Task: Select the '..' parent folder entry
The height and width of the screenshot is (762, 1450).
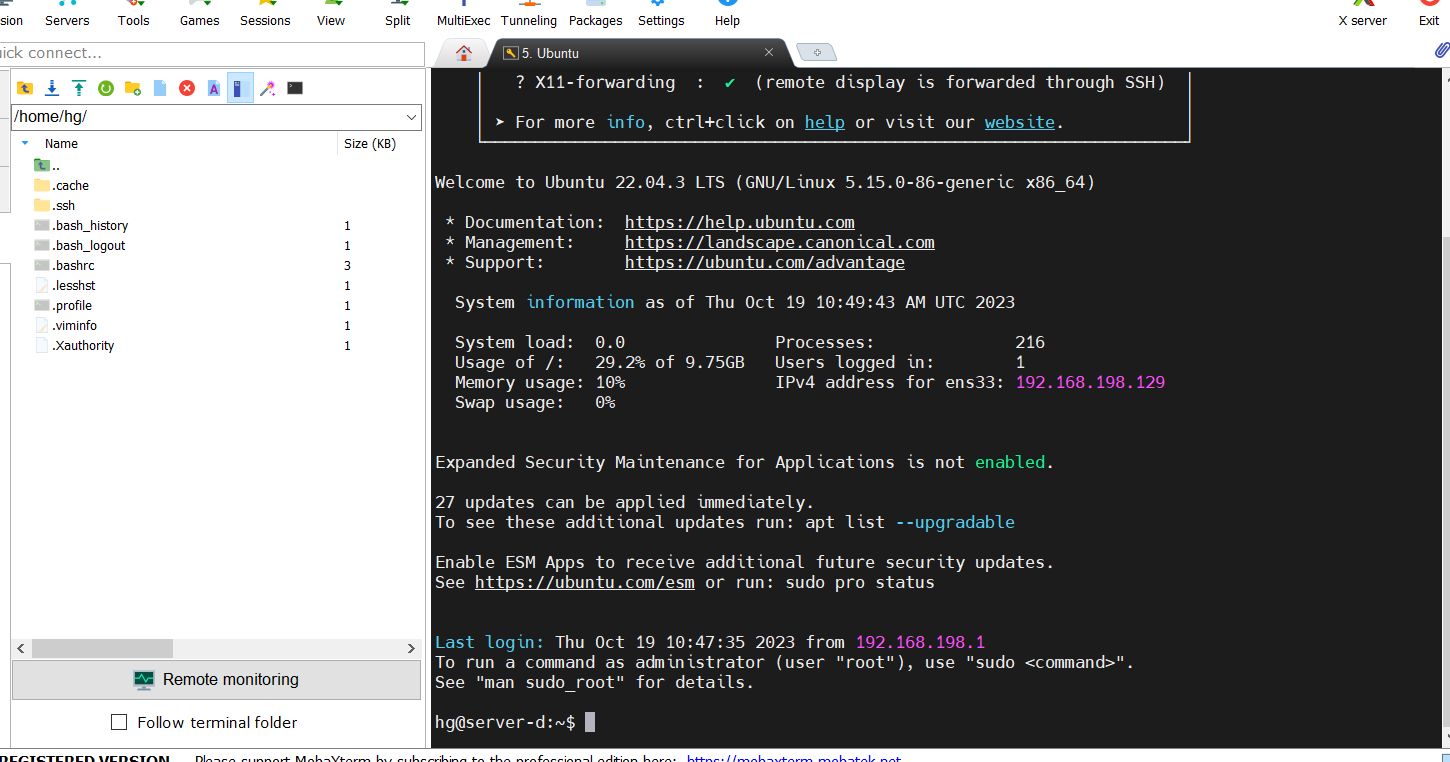Action: (x=48, y=165)
